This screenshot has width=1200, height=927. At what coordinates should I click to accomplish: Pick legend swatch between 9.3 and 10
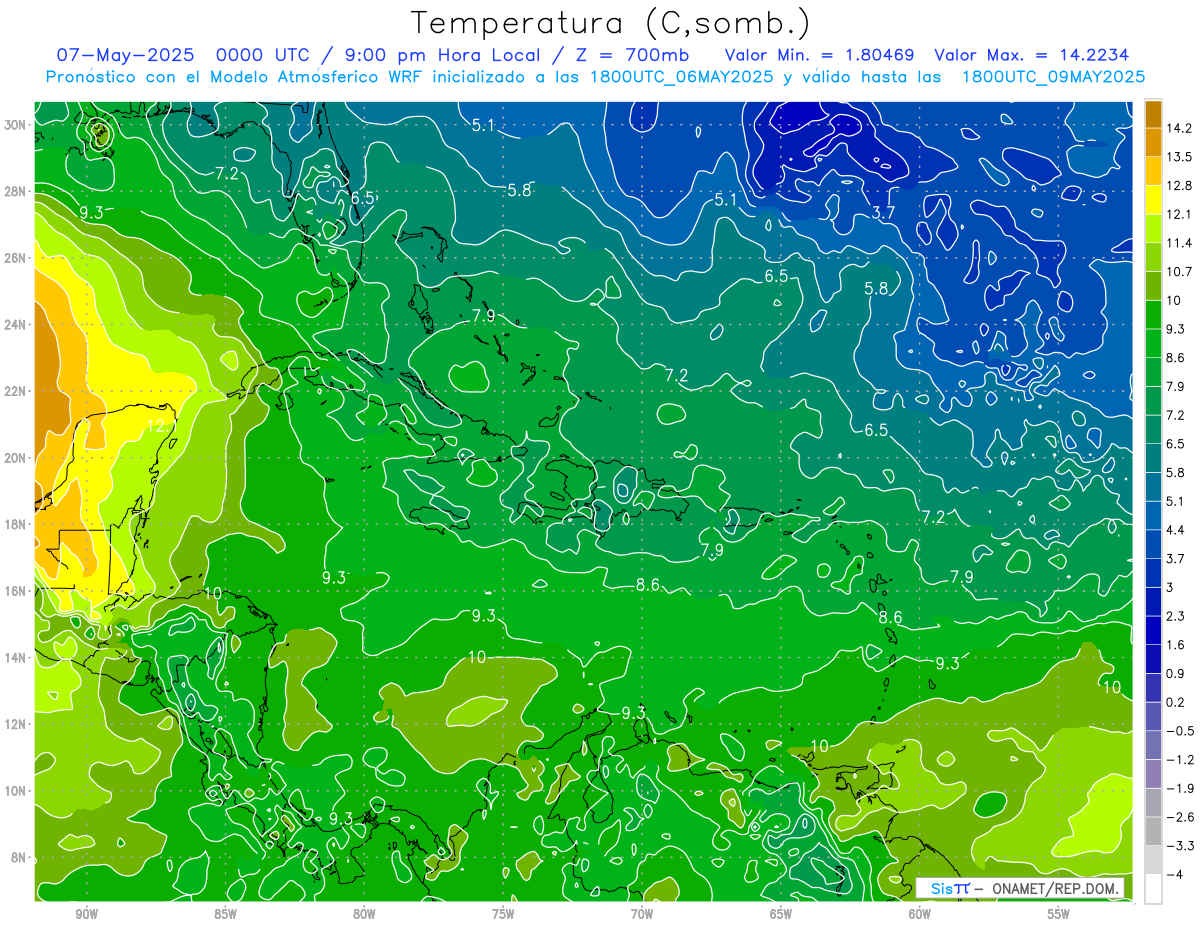1153,314
